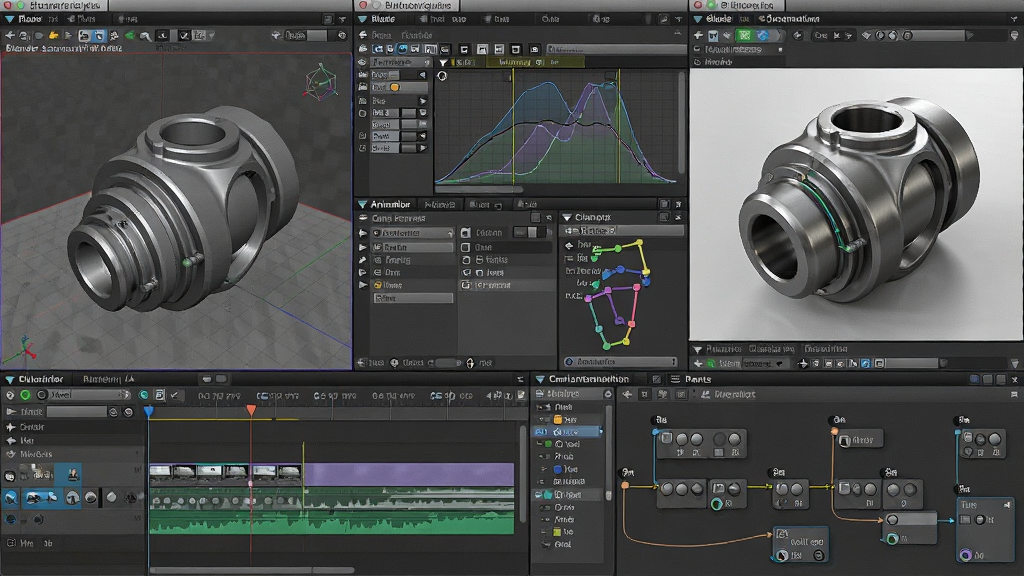Click the back arrow in the 3D viewport toolbar
Screen dimensions: 1024x576
[10, 35]
